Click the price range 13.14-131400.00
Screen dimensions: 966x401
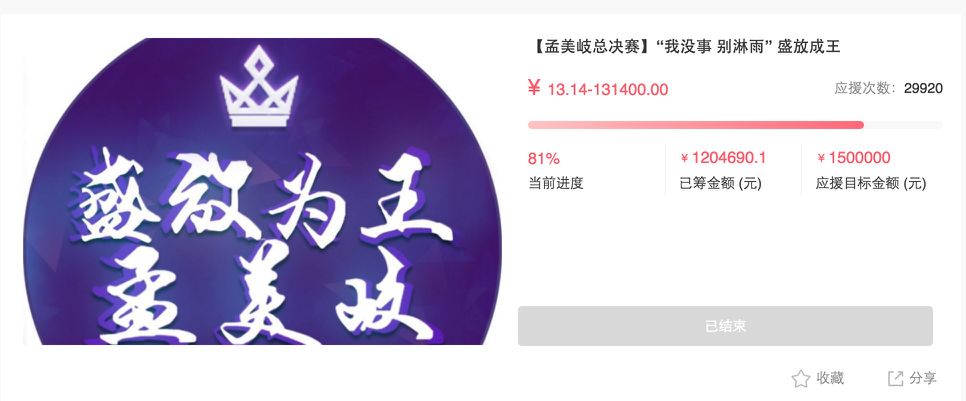point(607,90)
